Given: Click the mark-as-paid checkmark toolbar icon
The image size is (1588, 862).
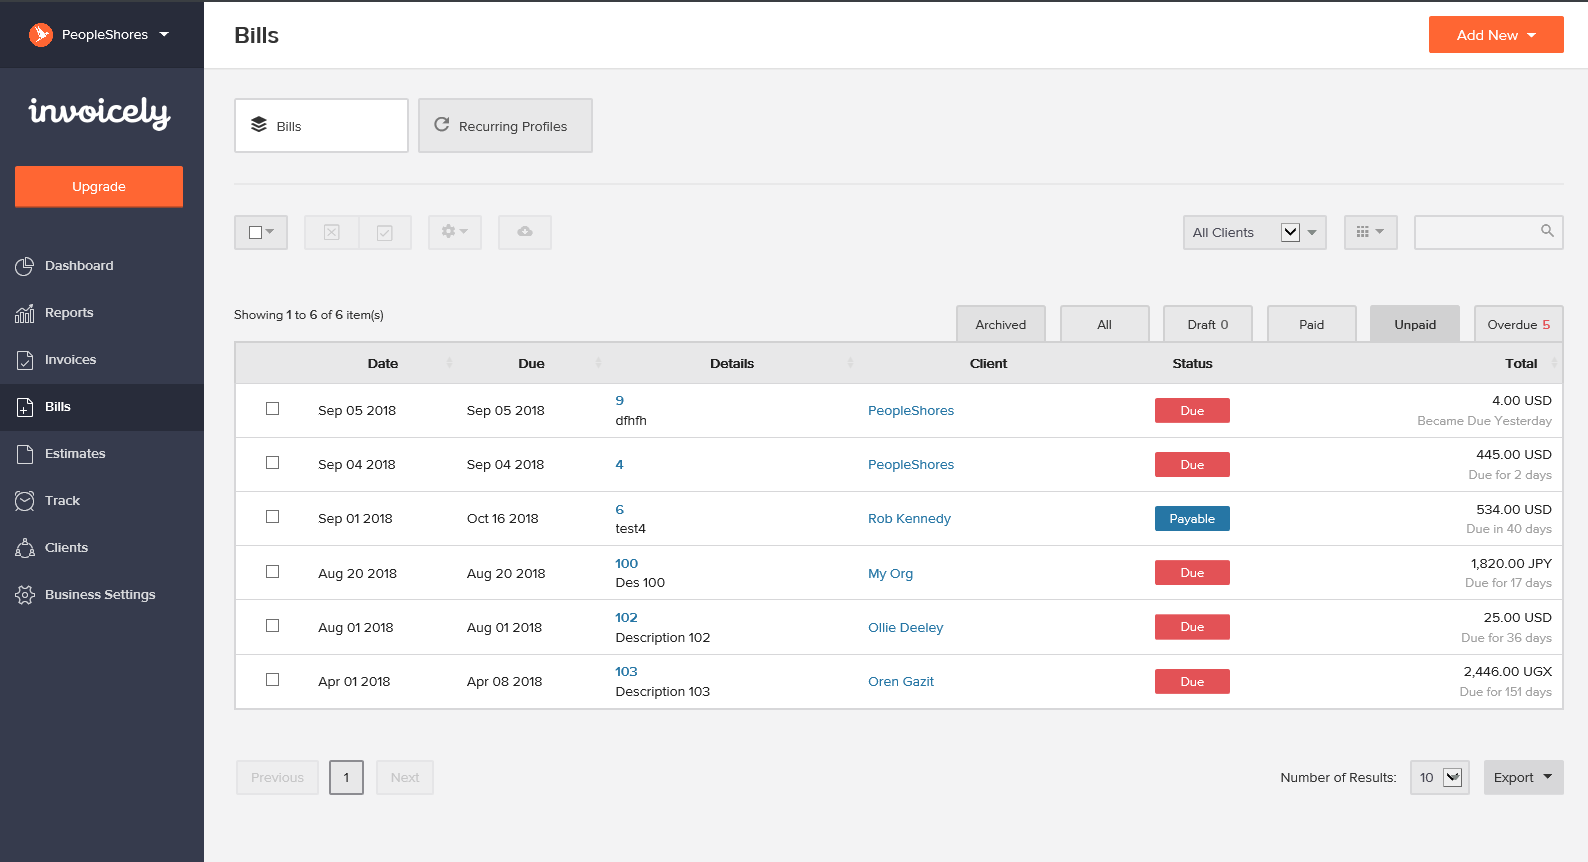Looking at the screenshot, I should [385, 232].
